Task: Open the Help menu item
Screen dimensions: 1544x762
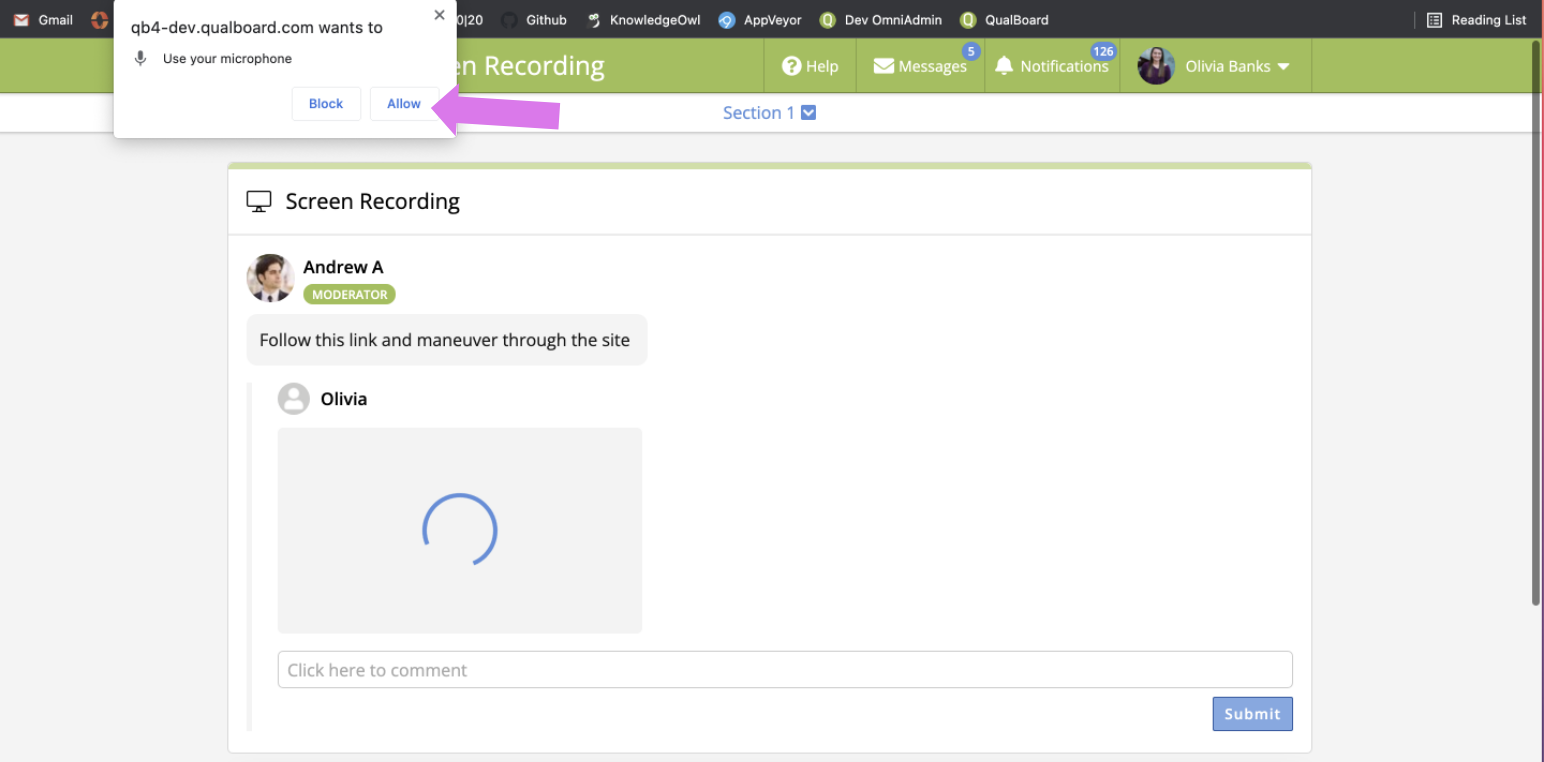Action: click(x=810, y=66)
